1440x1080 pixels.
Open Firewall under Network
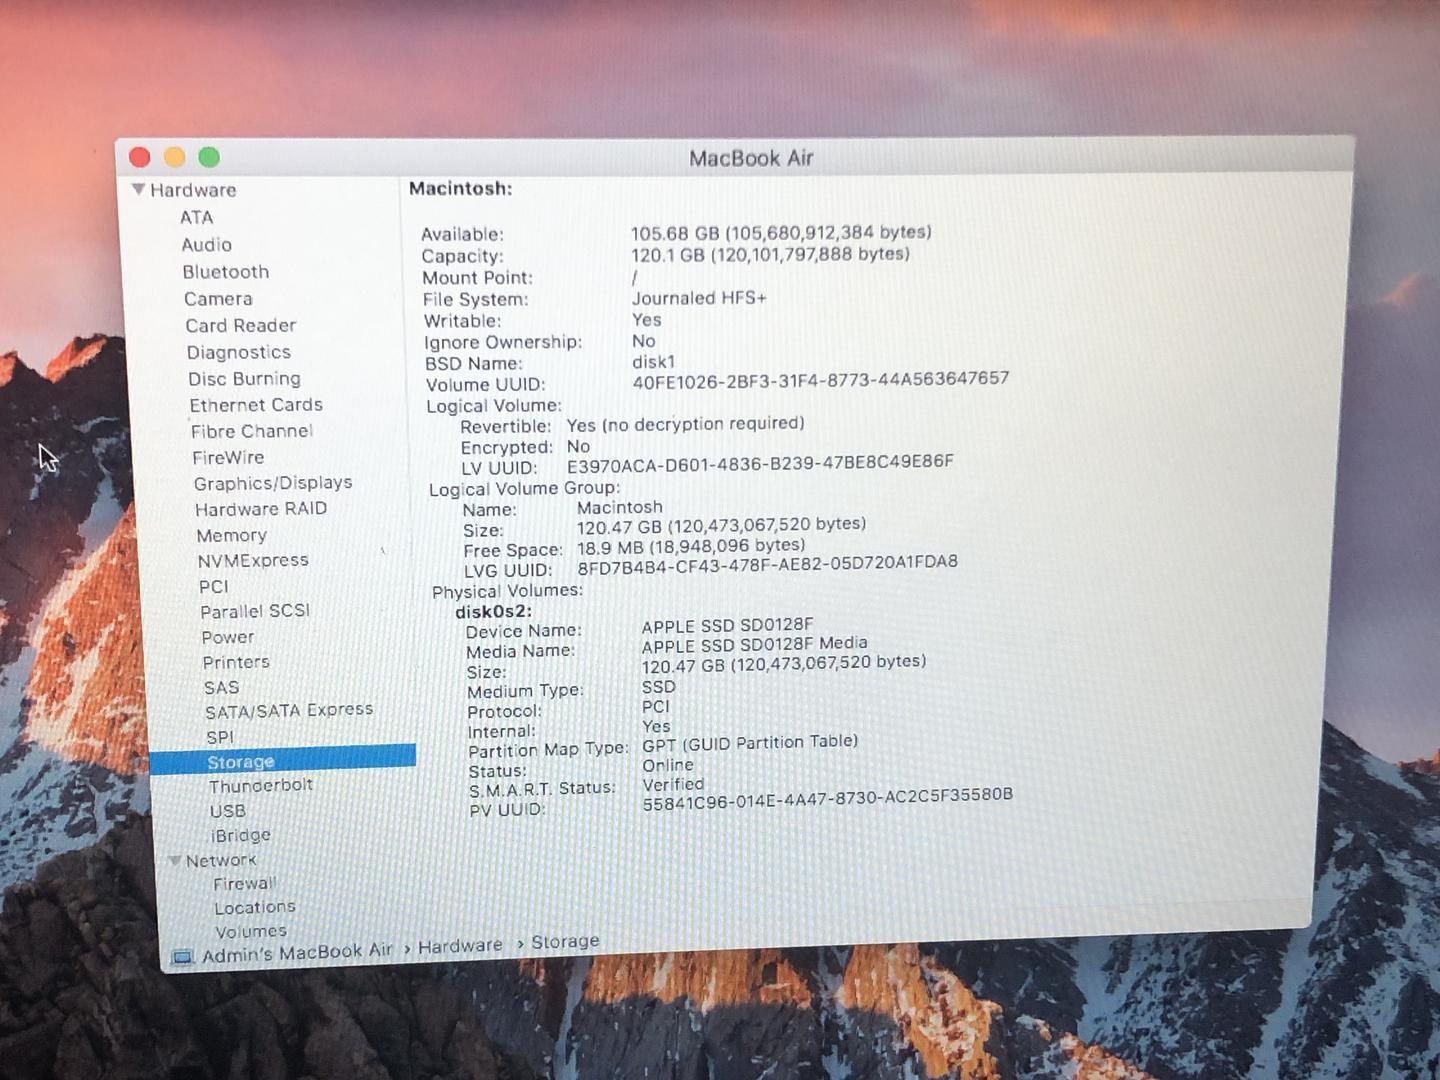tap(244, 883)
